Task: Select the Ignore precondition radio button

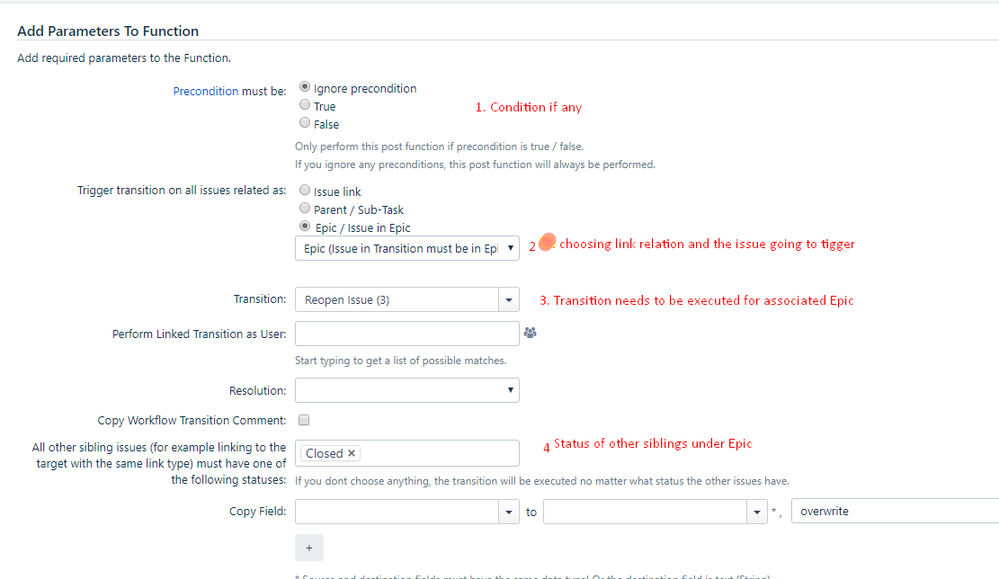Action: tap(305, 87)
